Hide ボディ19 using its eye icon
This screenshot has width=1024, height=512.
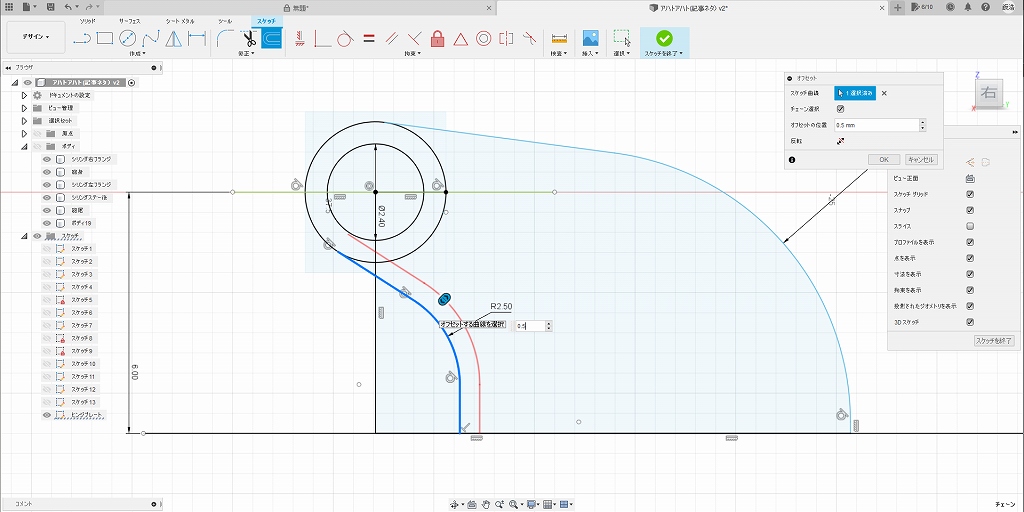47,223
